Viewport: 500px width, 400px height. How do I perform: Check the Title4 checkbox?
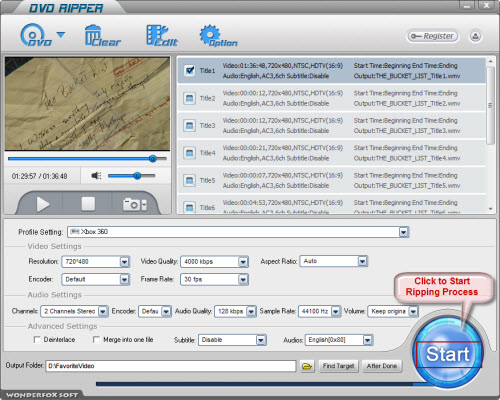point(189,153)
